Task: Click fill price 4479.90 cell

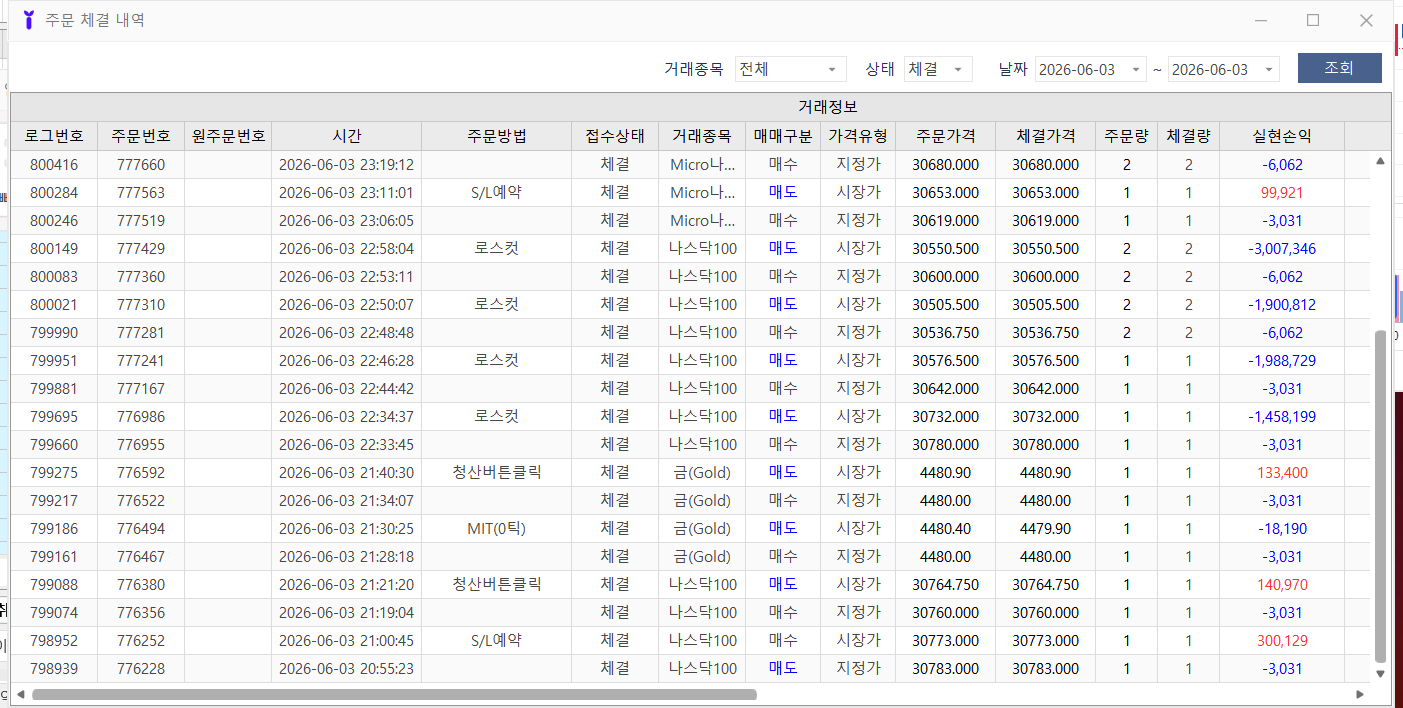Action: pos(1046,529)
